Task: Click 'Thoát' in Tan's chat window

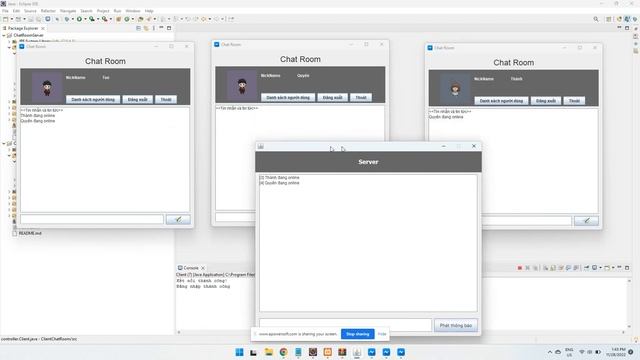Action: coord(166,100)
